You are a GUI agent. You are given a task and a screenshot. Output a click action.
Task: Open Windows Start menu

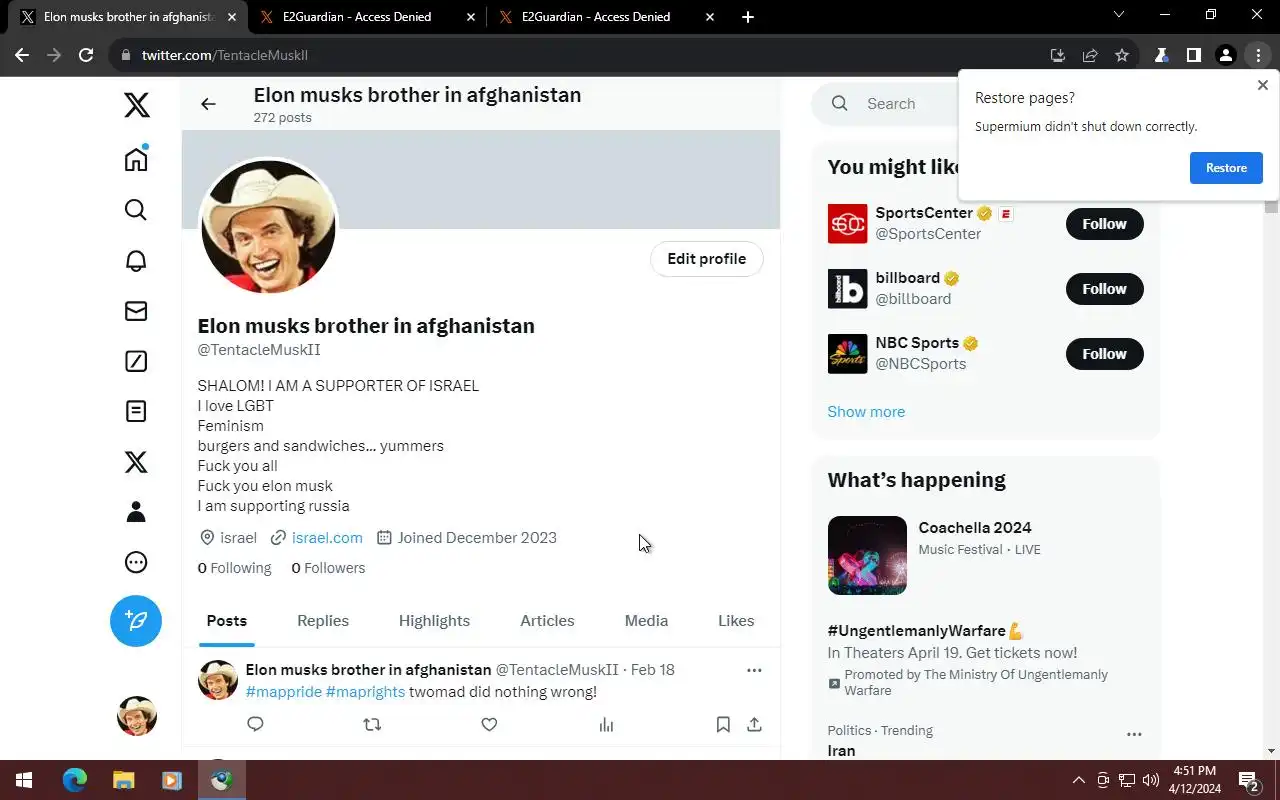(x=24, y=780)
